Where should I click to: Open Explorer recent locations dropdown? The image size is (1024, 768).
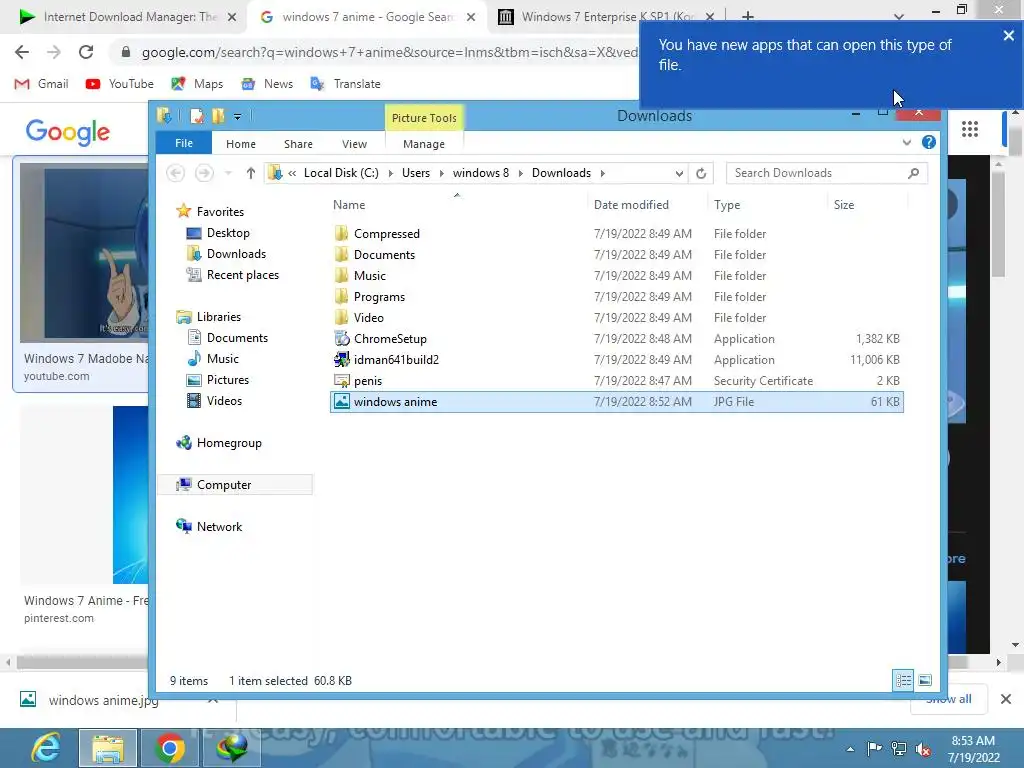228,173
